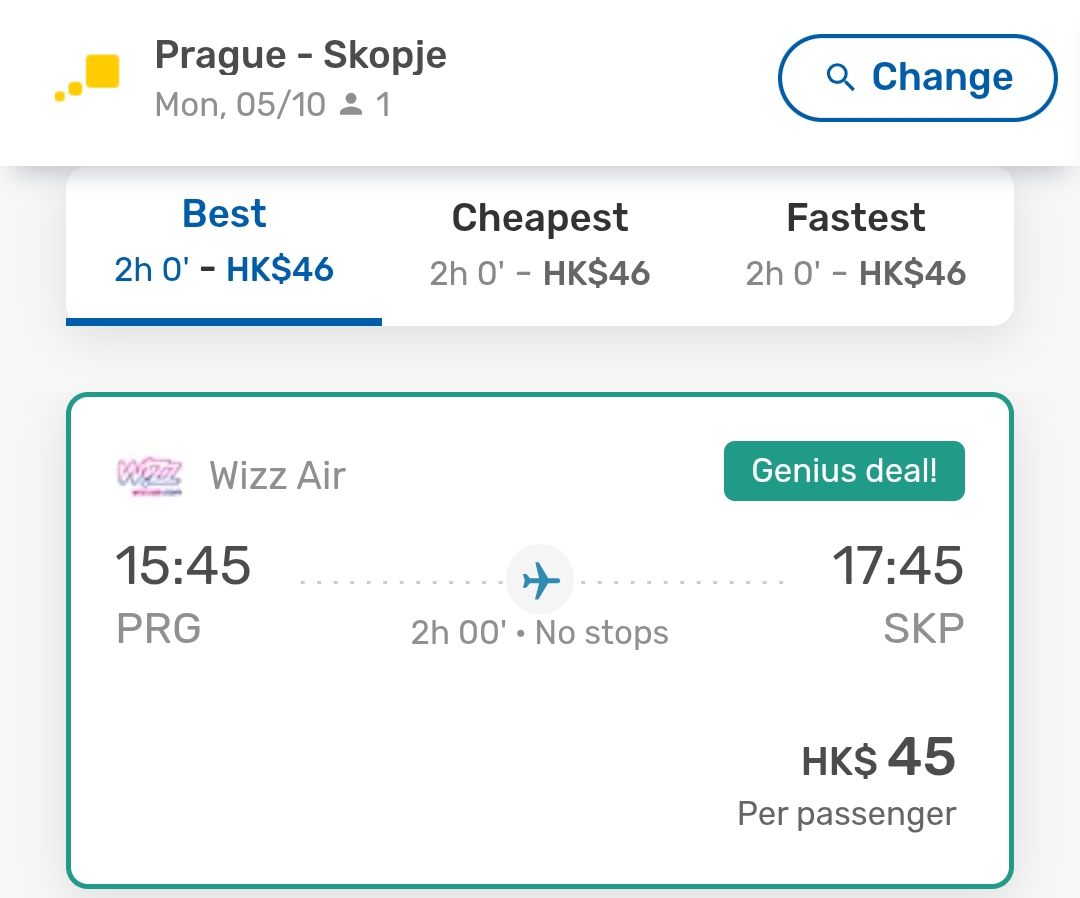Click the HK$ 45 price

tap(878, 758)
